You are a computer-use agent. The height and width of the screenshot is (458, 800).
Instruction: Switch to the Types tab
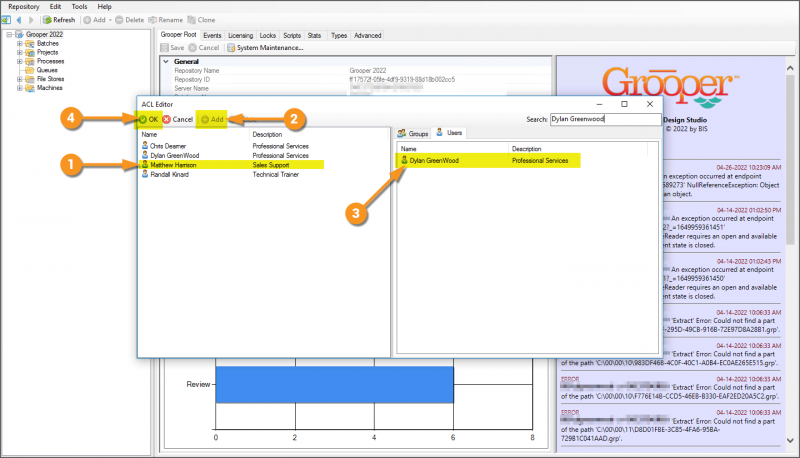coord(339,35)
